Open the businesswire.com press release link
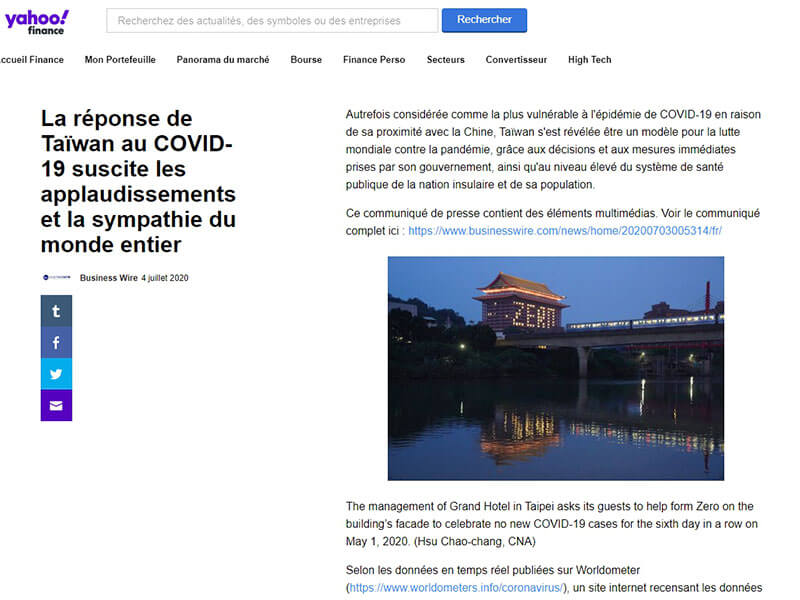The width and height of the screenshot is (800, 600). (565, 231)
